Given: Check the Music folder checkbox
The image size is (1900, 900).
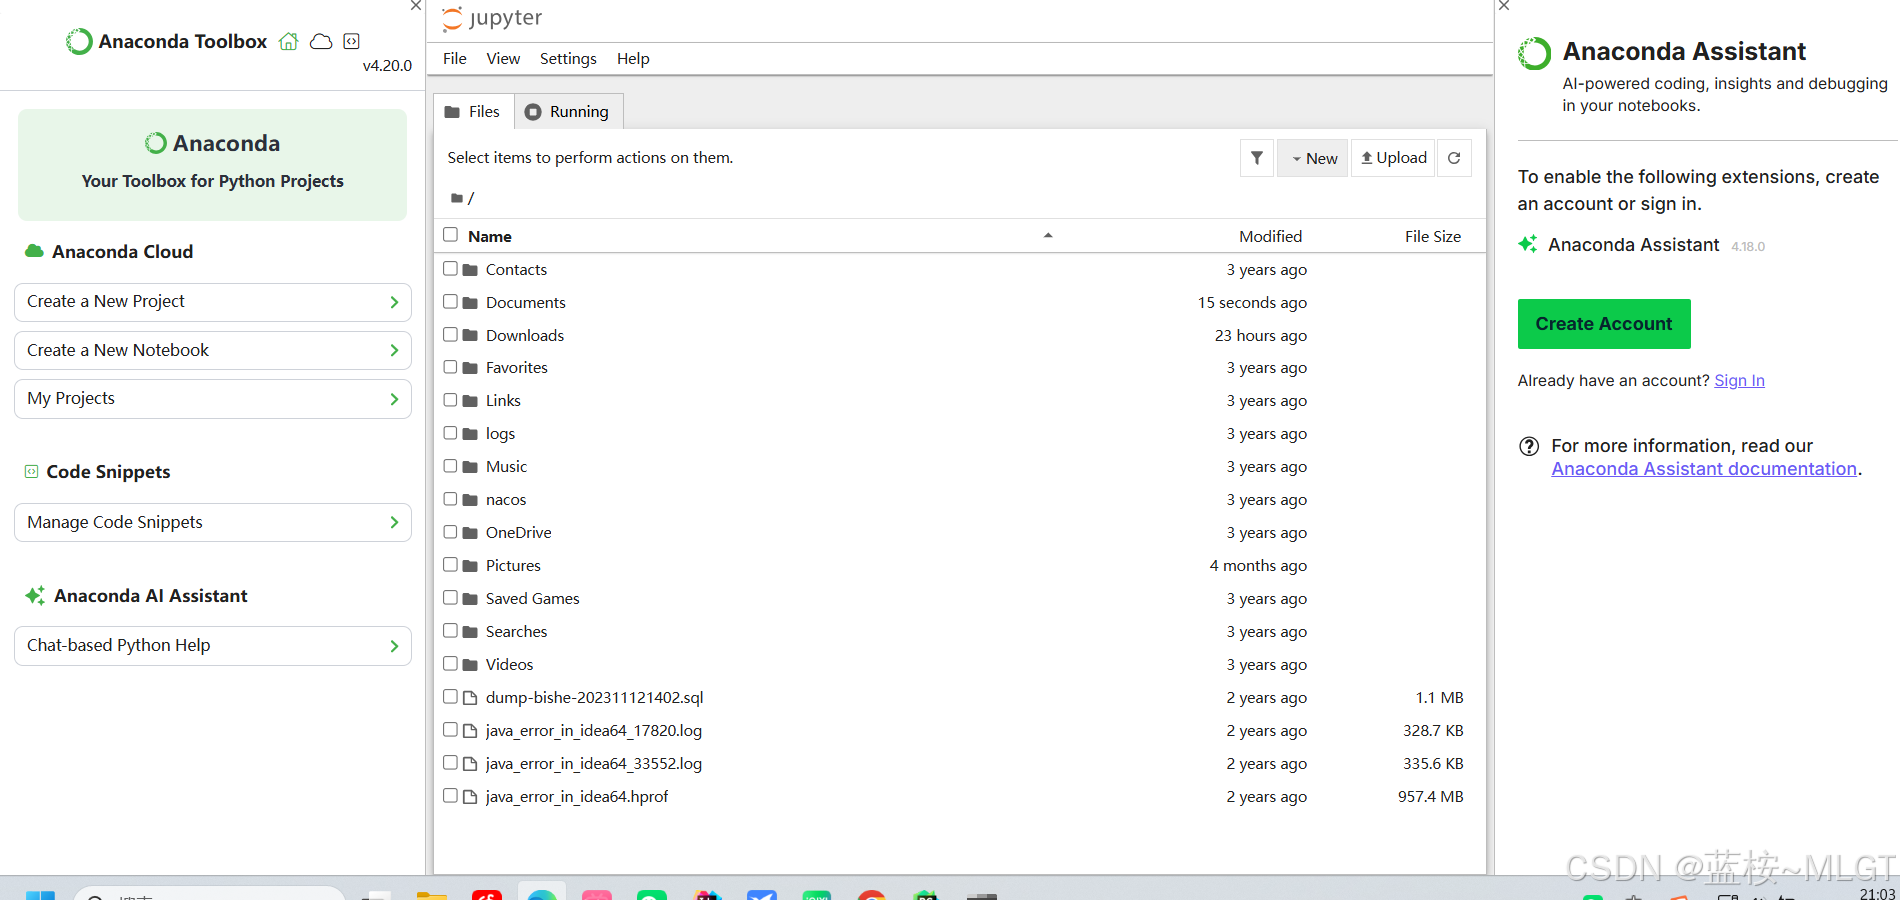Looking at the screenshot, I should point(451,466).
